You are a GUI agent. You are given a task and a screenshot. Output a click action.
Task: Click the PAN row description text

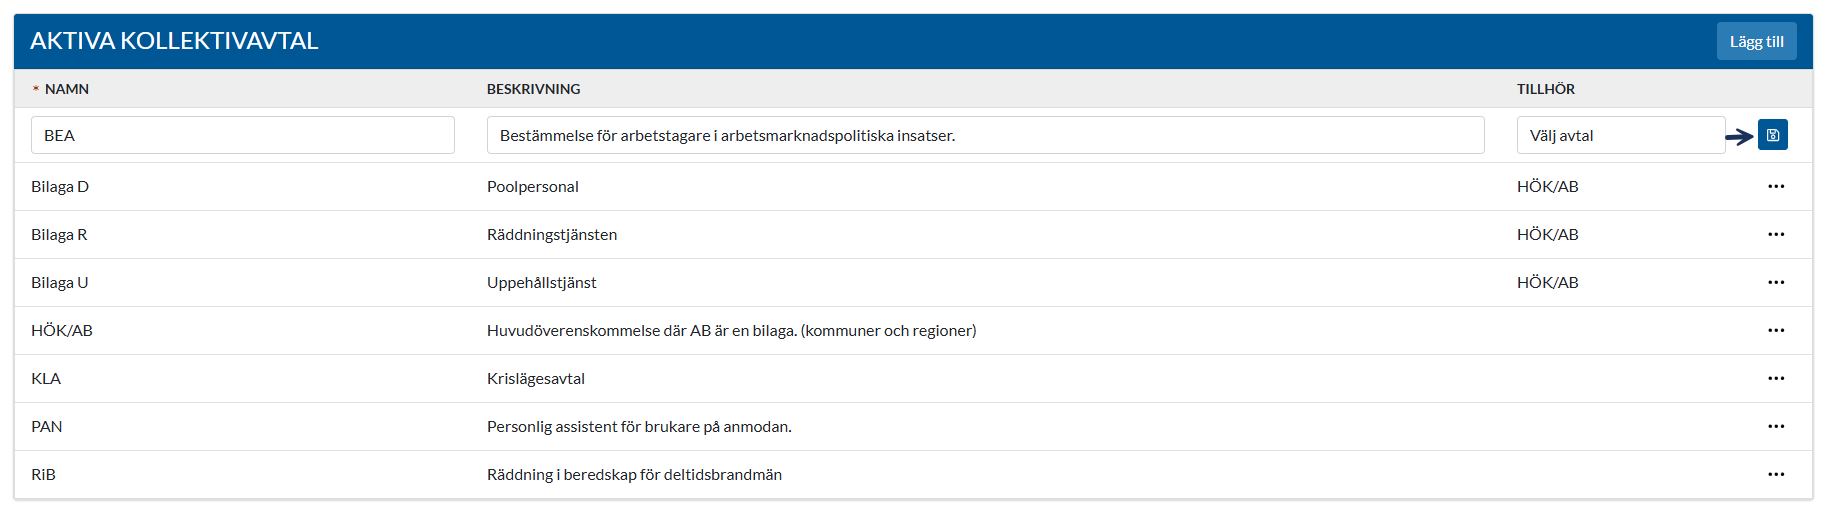[639, 427]
